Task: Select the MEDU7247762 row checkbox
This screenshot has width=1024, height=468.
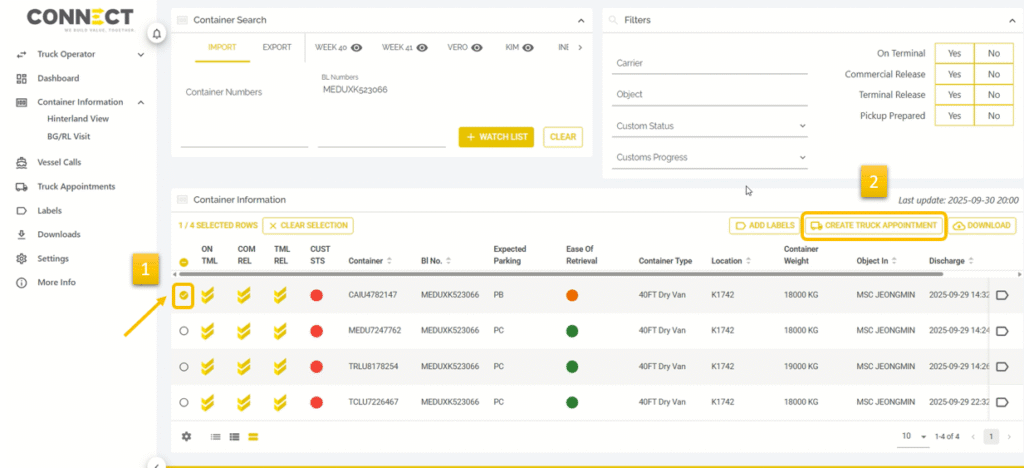Action: [184, 331]
